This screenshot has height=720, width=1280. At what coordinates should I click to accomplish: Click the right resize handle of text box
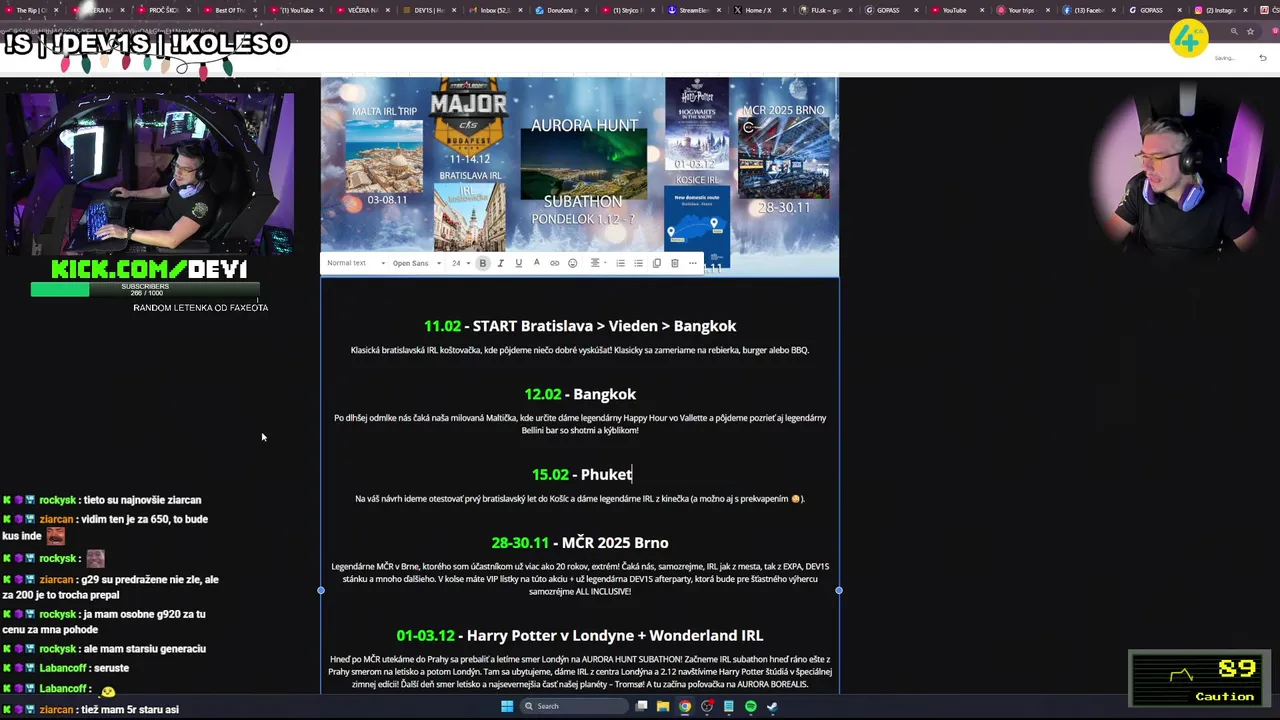pos(839,590)
